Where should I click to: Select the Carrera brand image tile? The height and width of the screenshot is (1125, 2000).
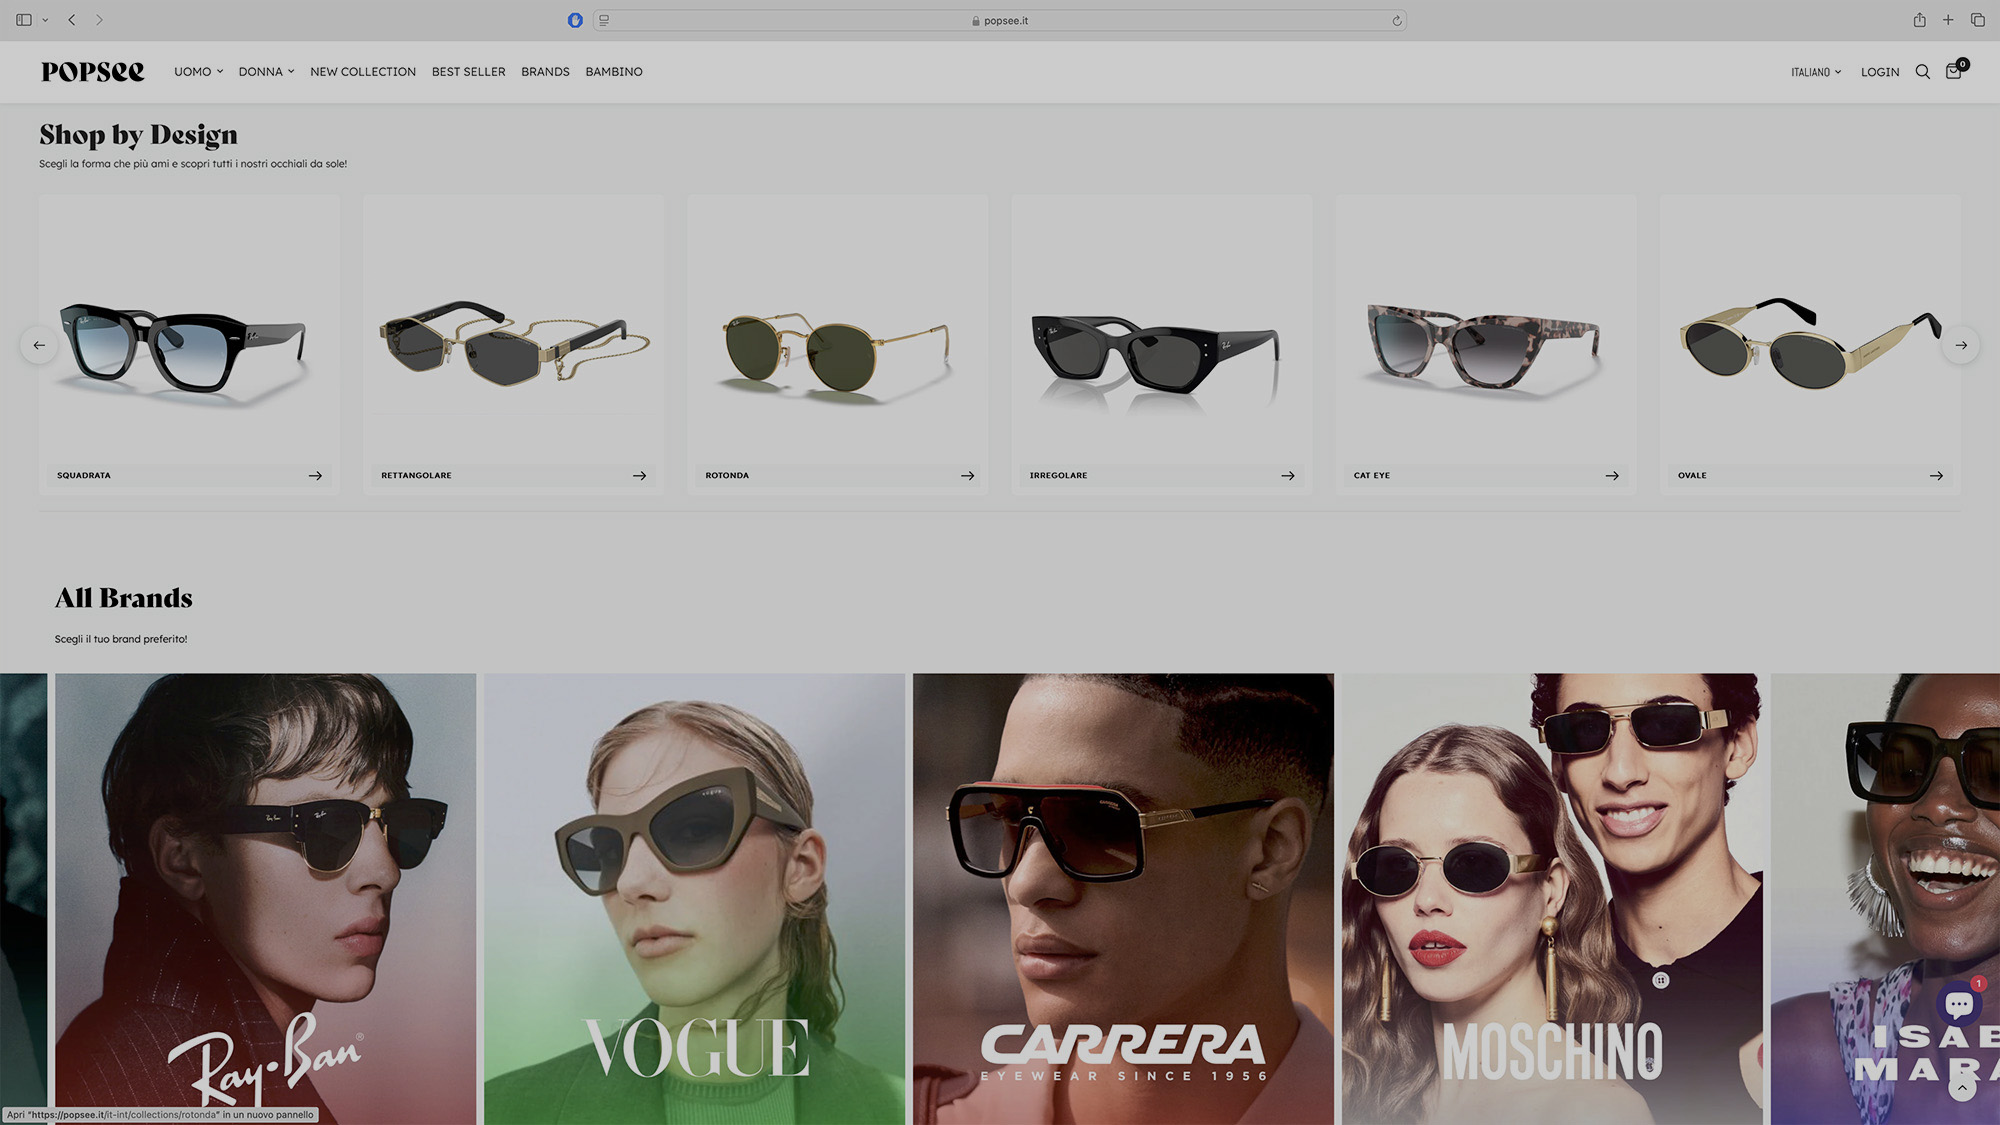tap(1122, 898)
